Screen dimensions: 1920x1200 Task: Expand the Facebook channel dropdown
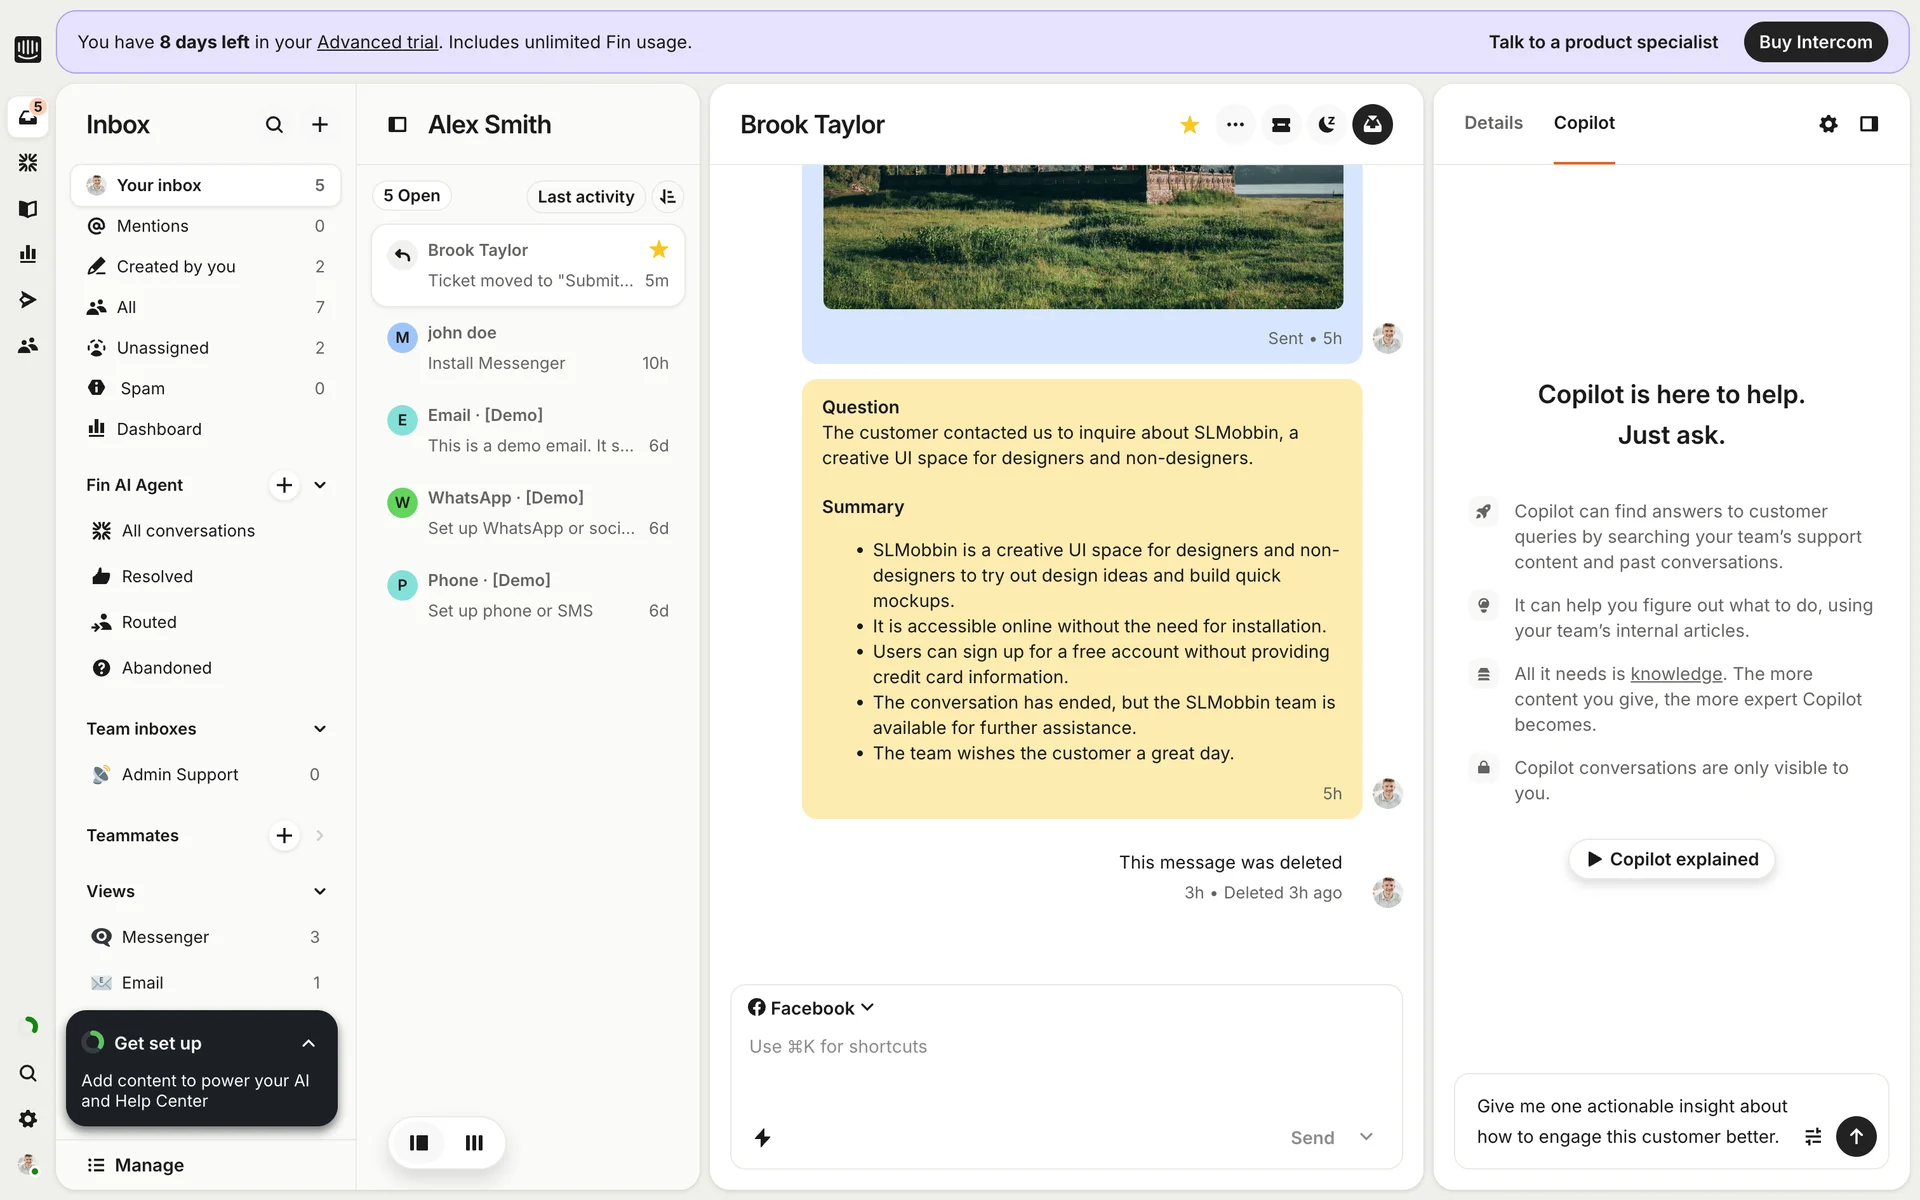tap(811, 1008)
